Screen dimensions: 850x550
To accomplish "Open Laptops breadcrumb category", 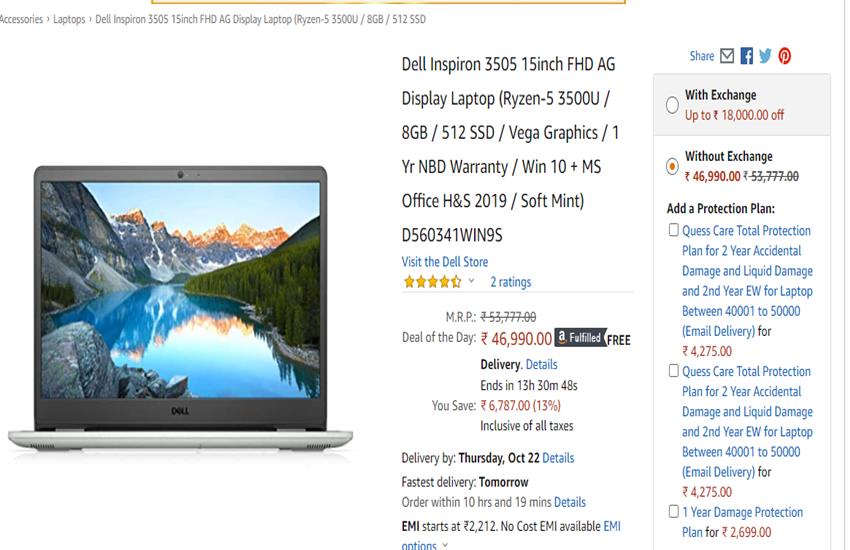I will [69, 19].
